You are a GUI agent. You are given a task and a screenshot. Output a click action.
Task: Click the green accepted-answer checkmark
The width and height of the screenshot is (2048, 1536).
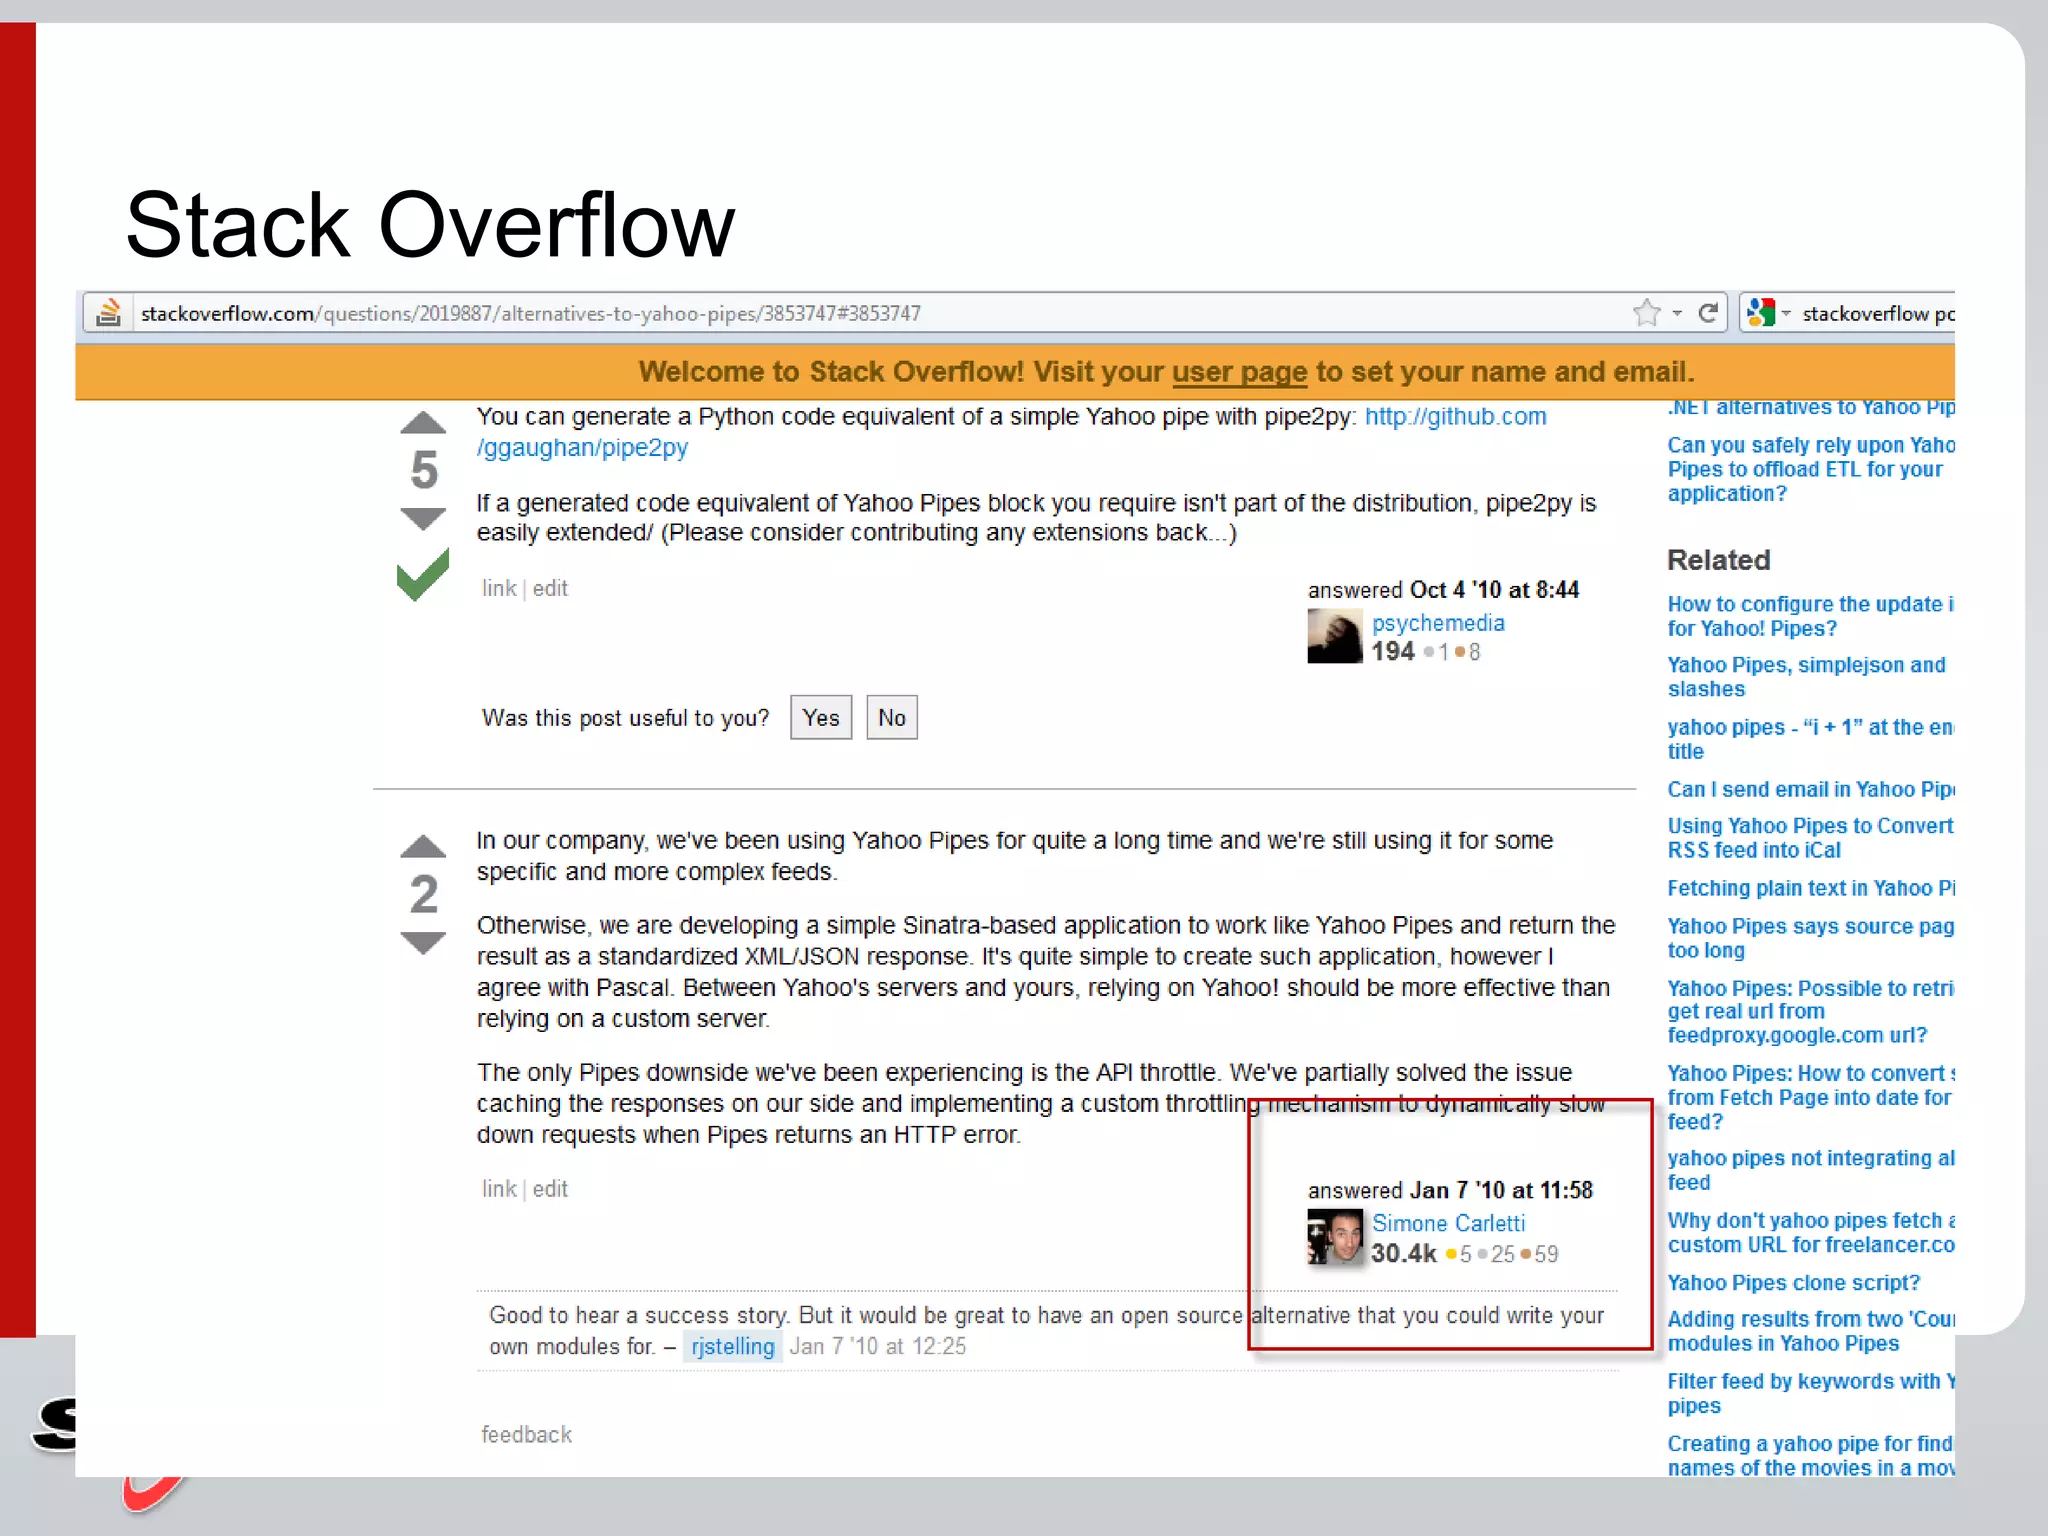tap(423, 574)
